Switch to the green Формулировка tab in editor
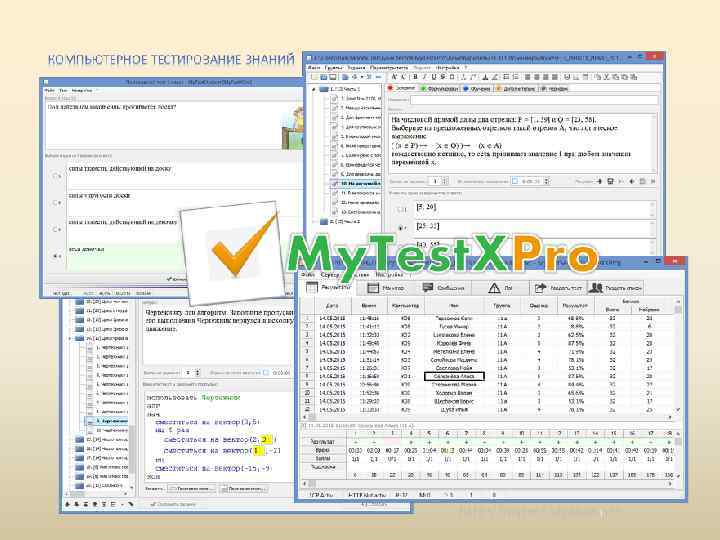This screenshot has width=720, height=540. [439, 88]
